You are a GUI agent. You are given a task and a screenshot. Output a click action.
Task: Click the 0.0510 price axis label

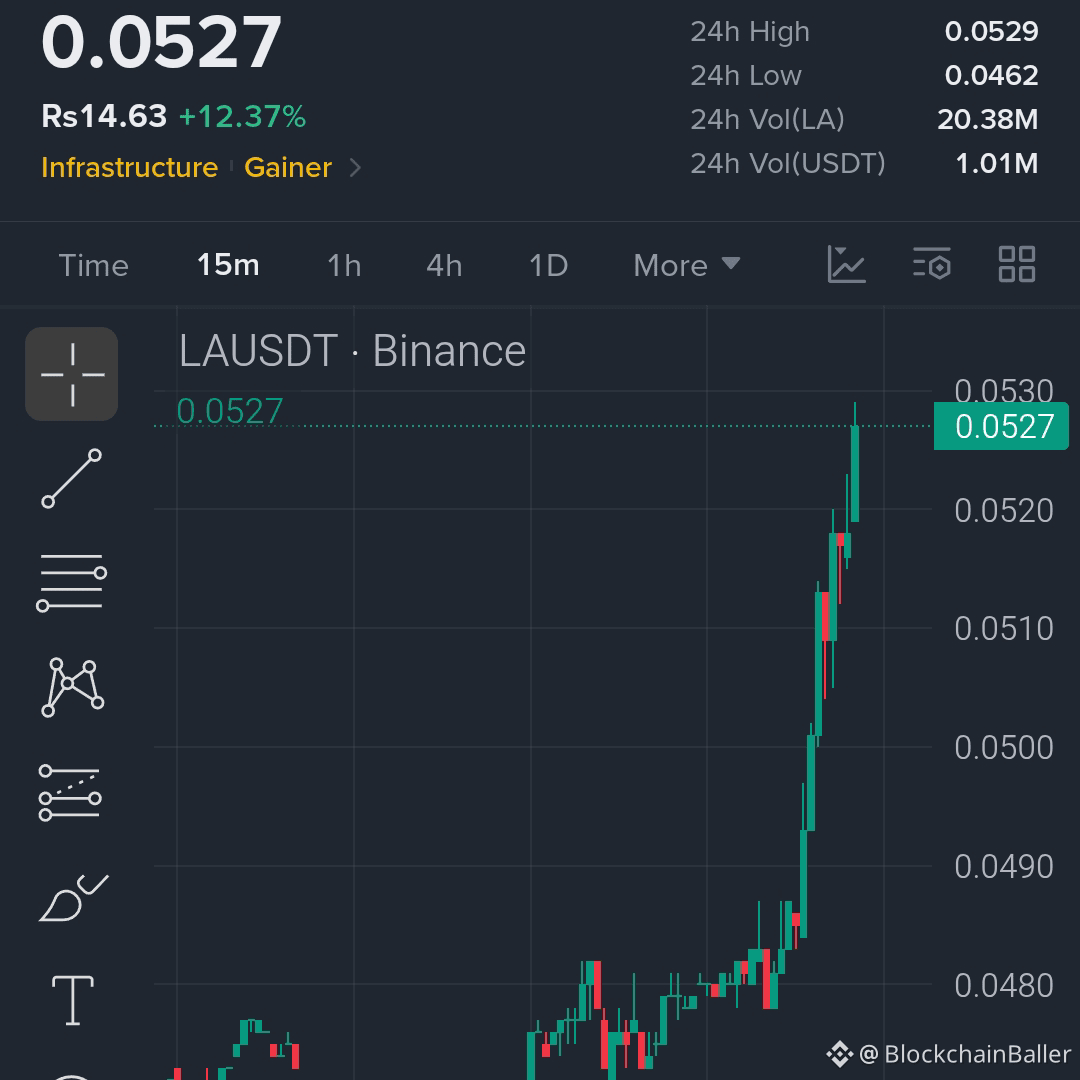[x=1004, y=629]
